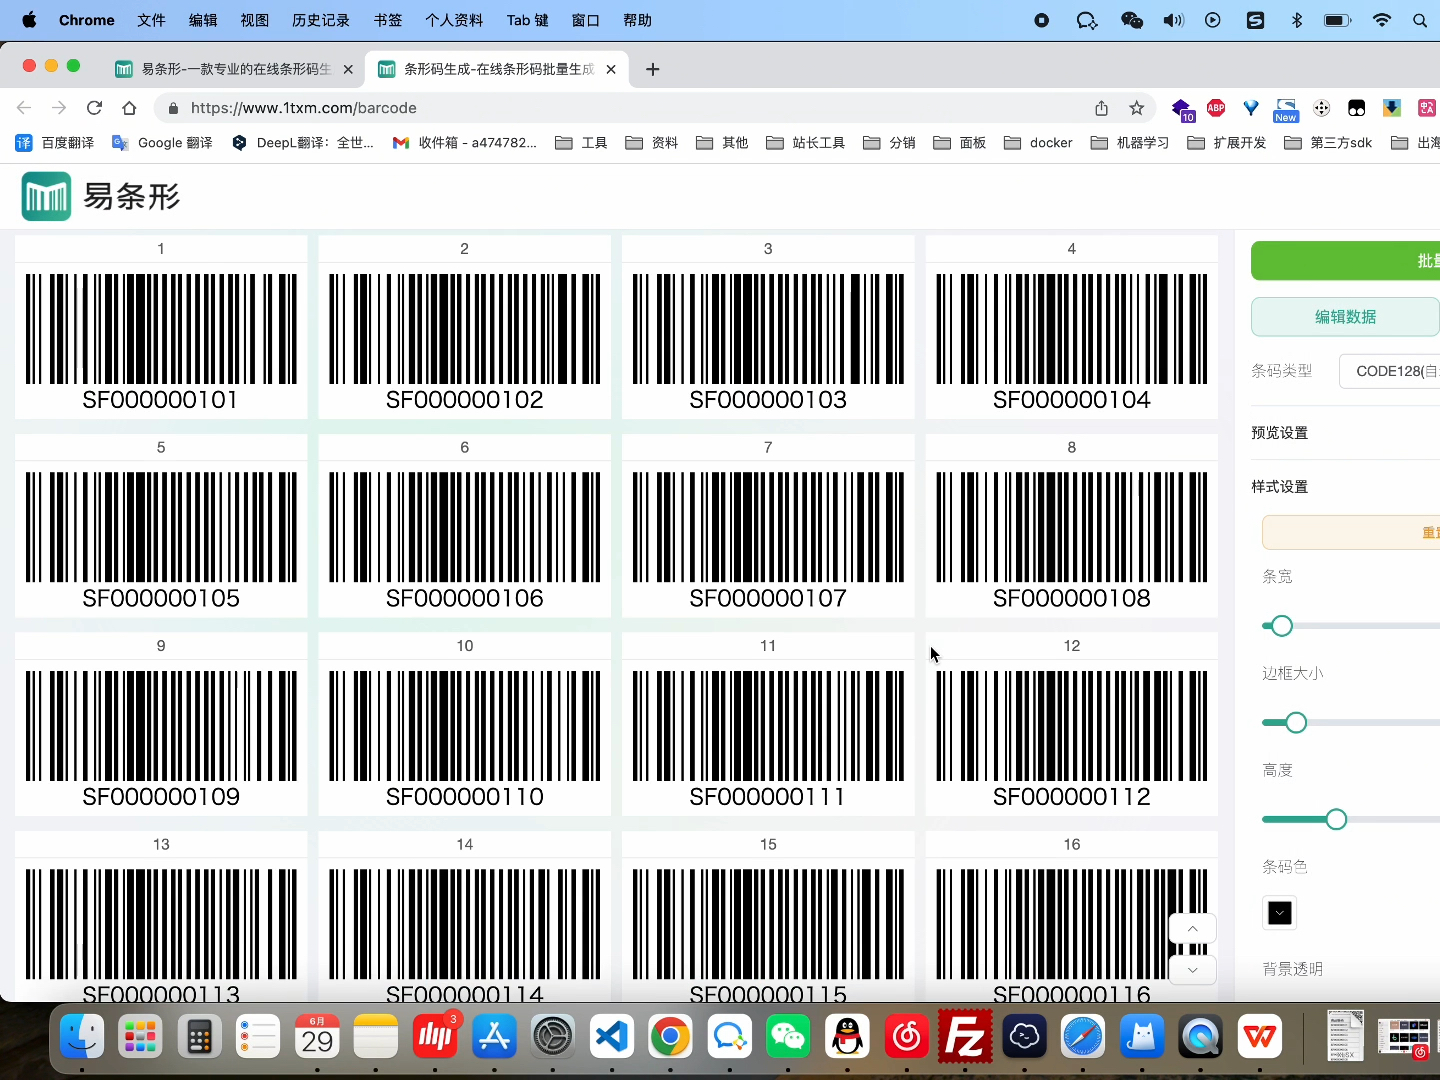This screenshot has width=1440, height=1080.
Task: Open Finder from the dock
Action: coord(82,1037)
